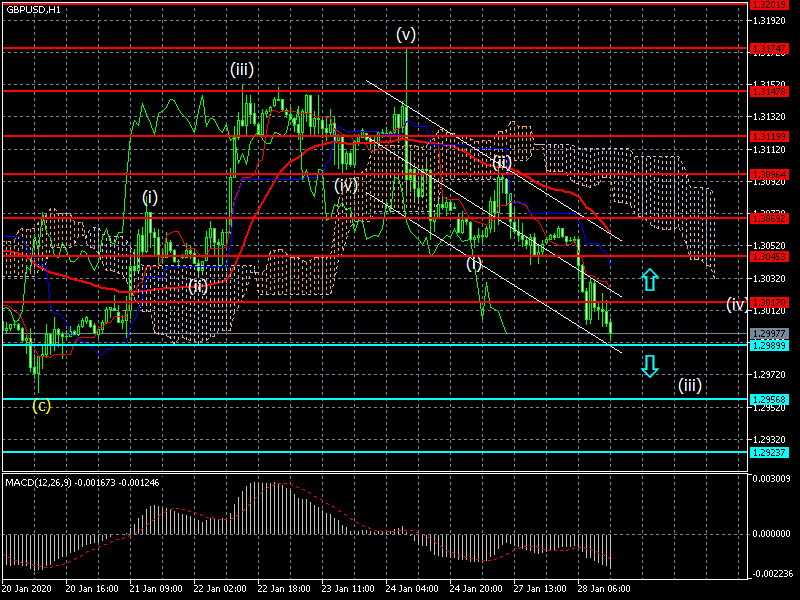Click the 1.31320 price axis value
The image size is (800, 600).
click(x=769, y=117)
